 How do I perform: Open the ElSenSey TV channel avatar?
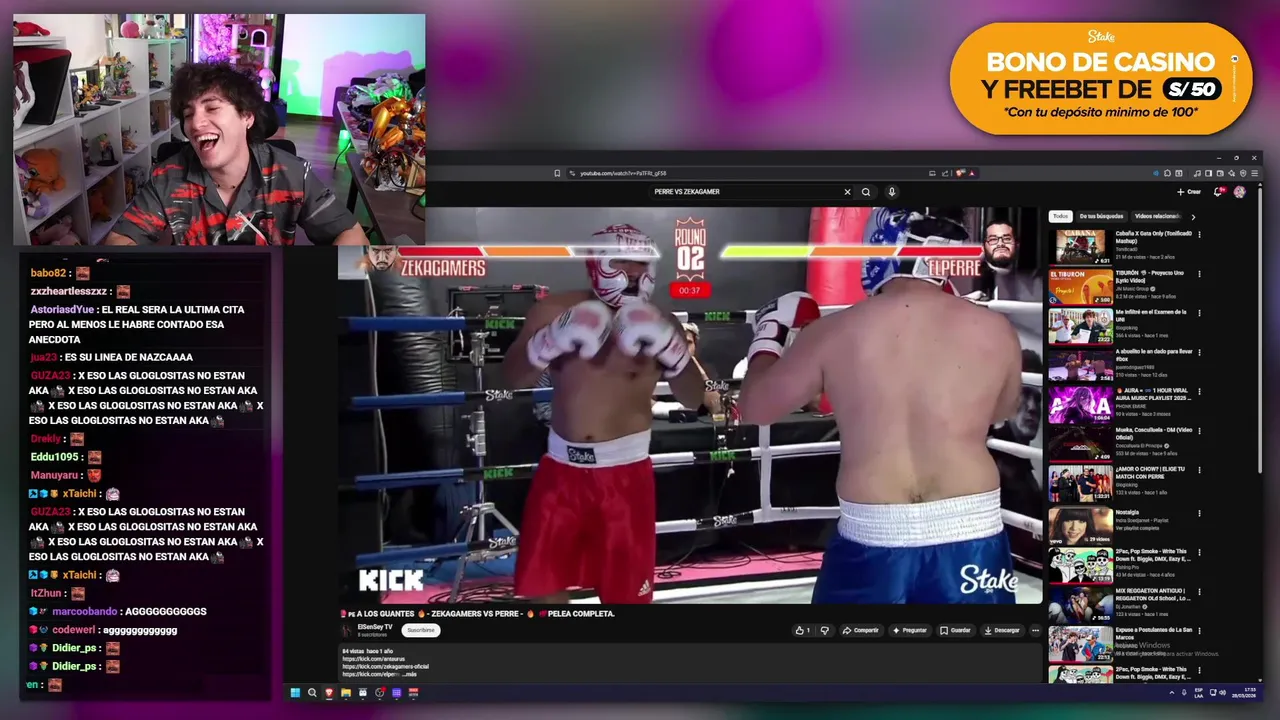(x=348, y=630)
